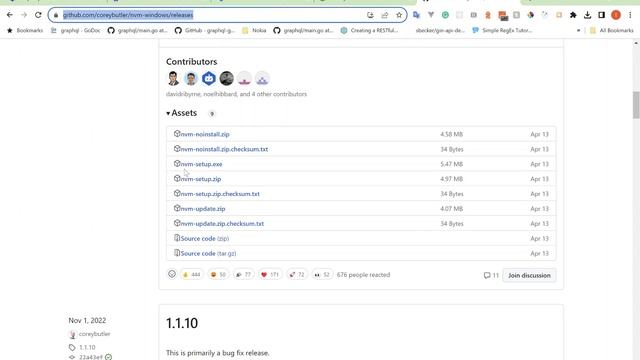This screenshot has height=360, width=640.
Task: Open the blue bot contributor avatar
Action: 209,78
